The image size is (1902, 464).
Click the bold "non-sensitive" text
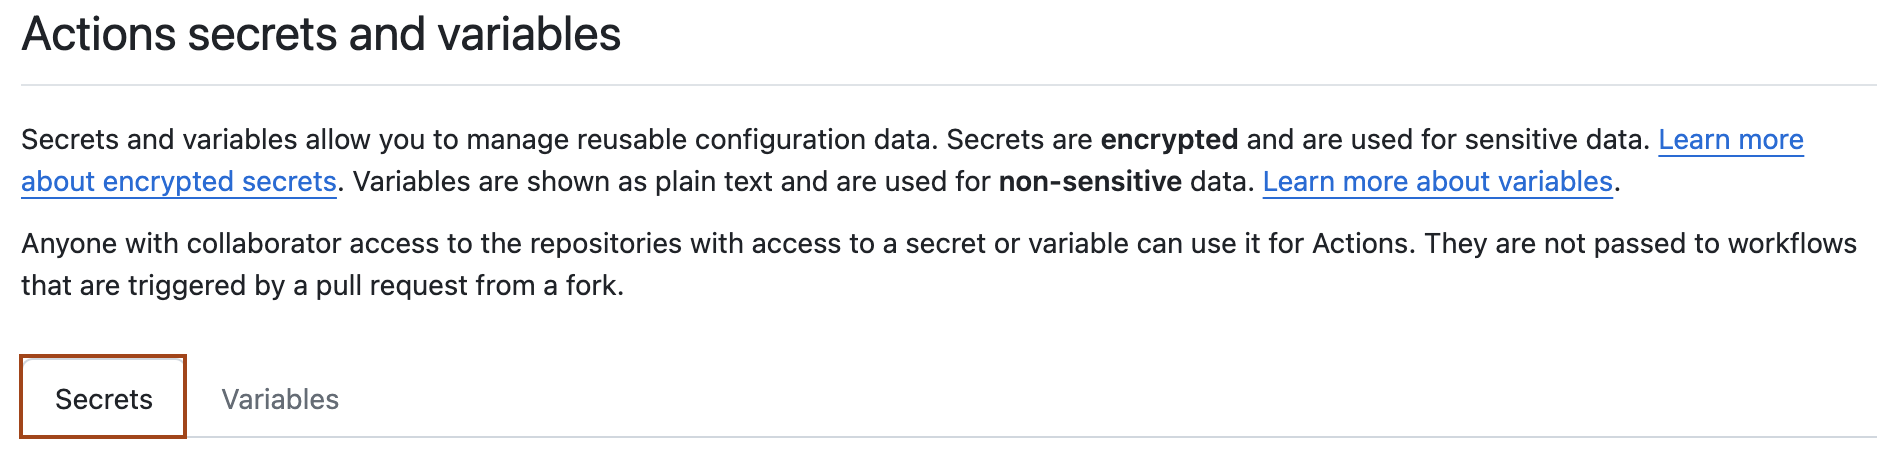(x=1090, y=182)
